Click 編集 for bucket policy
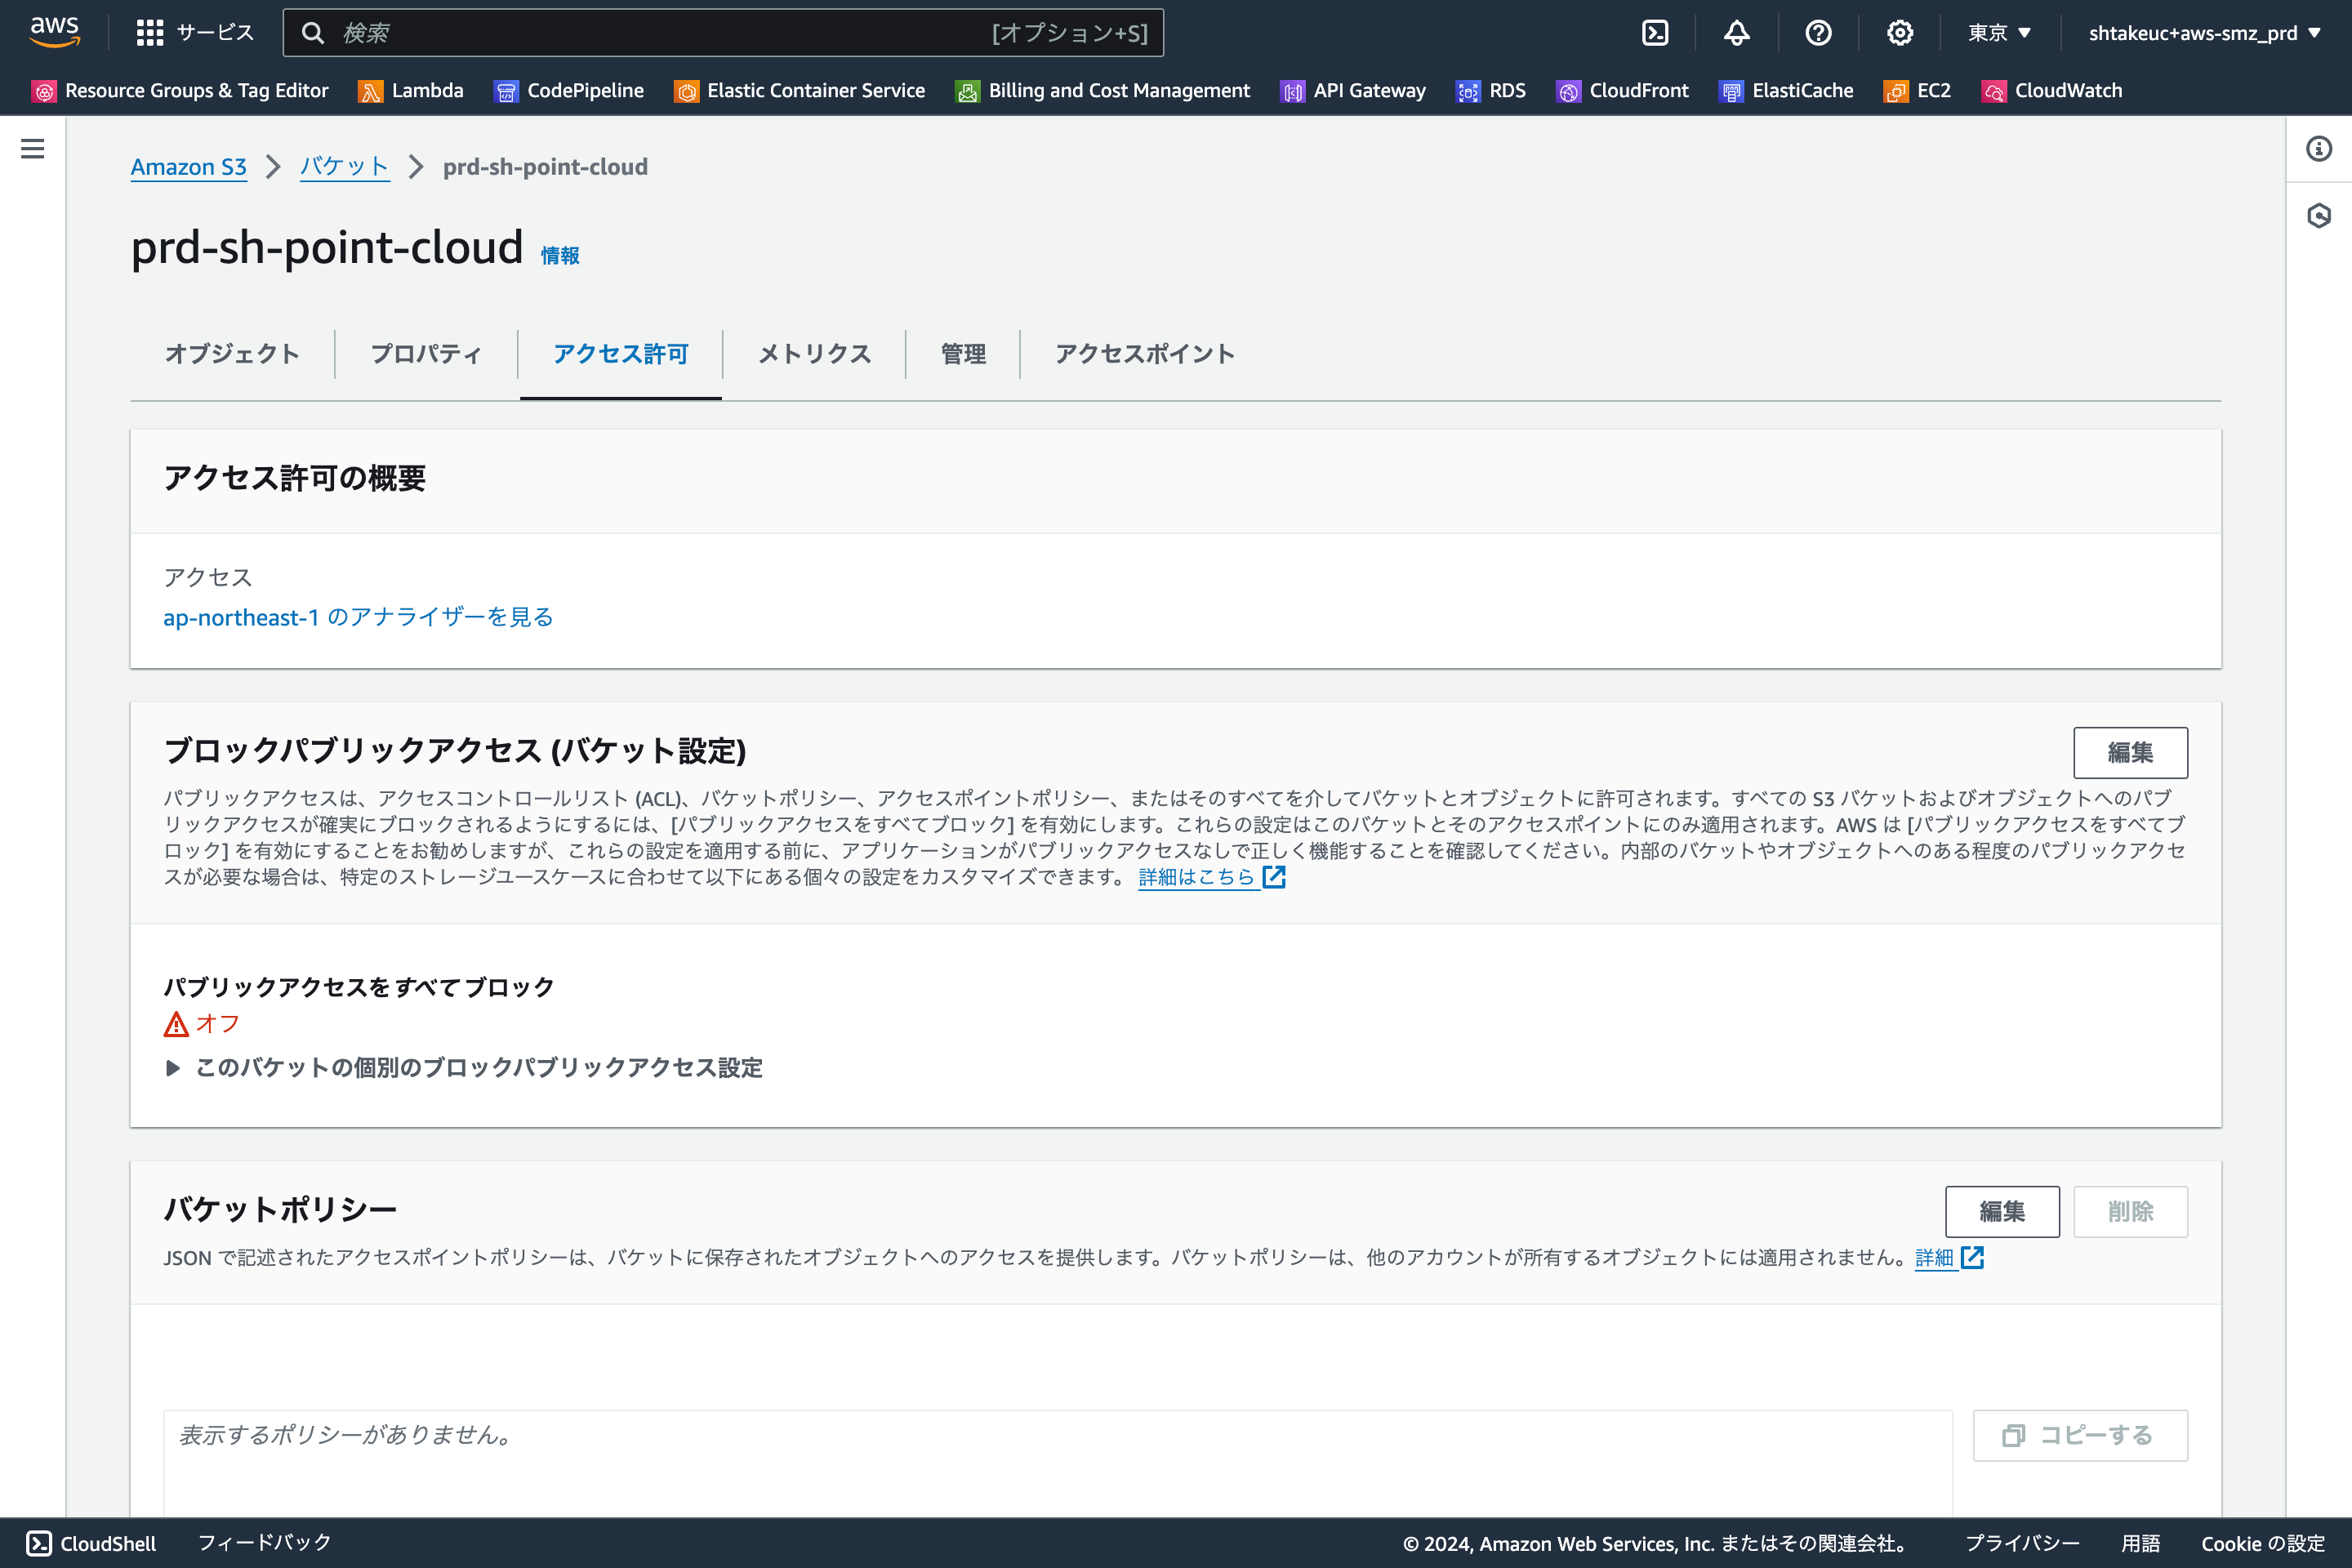Viewport: 2352px width, 1568px height. click(2002, 1212)
